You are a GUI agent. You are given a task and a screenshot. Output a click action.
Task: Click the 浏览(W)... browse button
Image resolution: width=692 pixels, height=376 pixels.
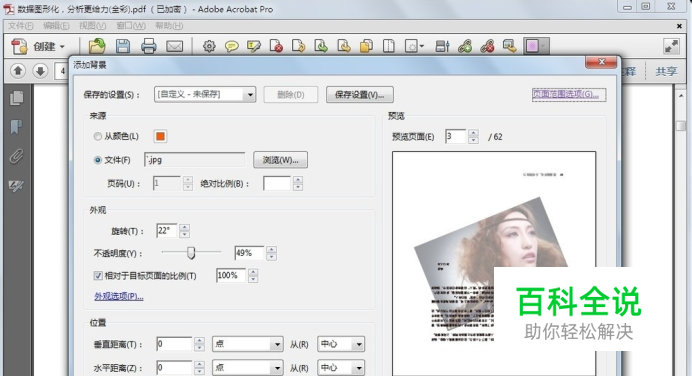pos(280,160)
